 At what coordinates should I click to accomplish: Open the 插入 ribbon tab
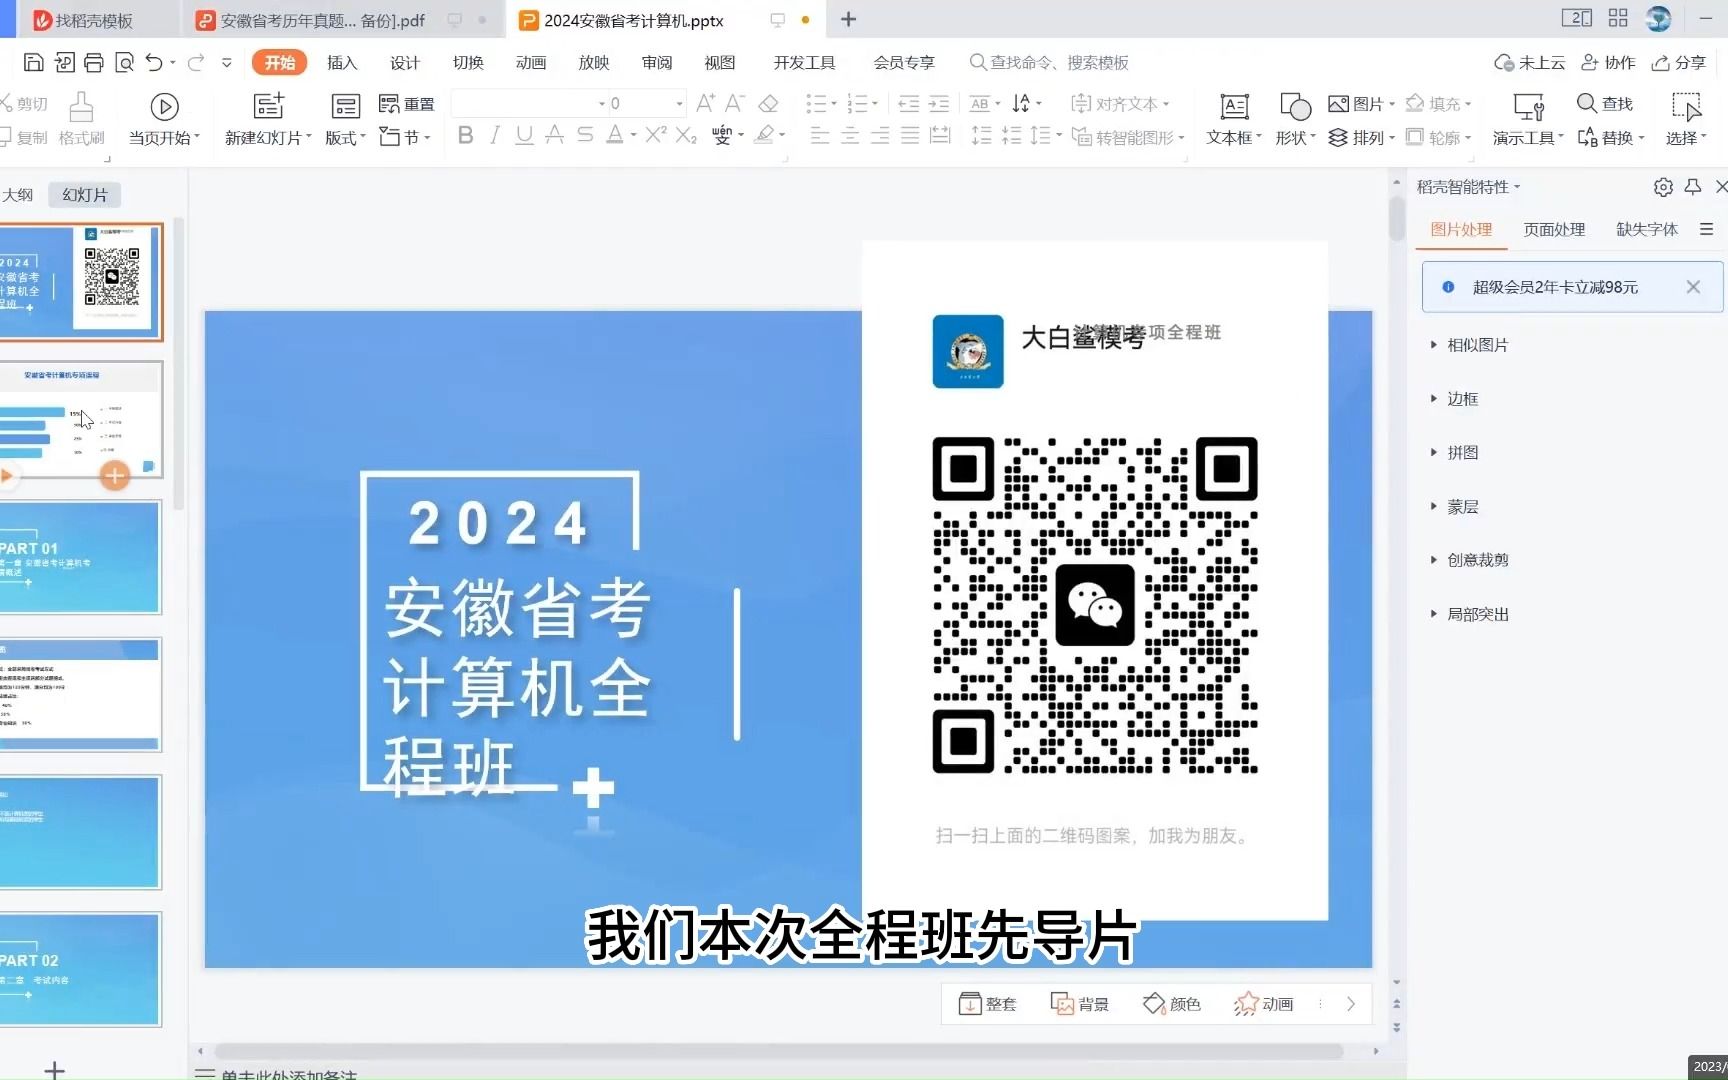click(x=342, y=62)
